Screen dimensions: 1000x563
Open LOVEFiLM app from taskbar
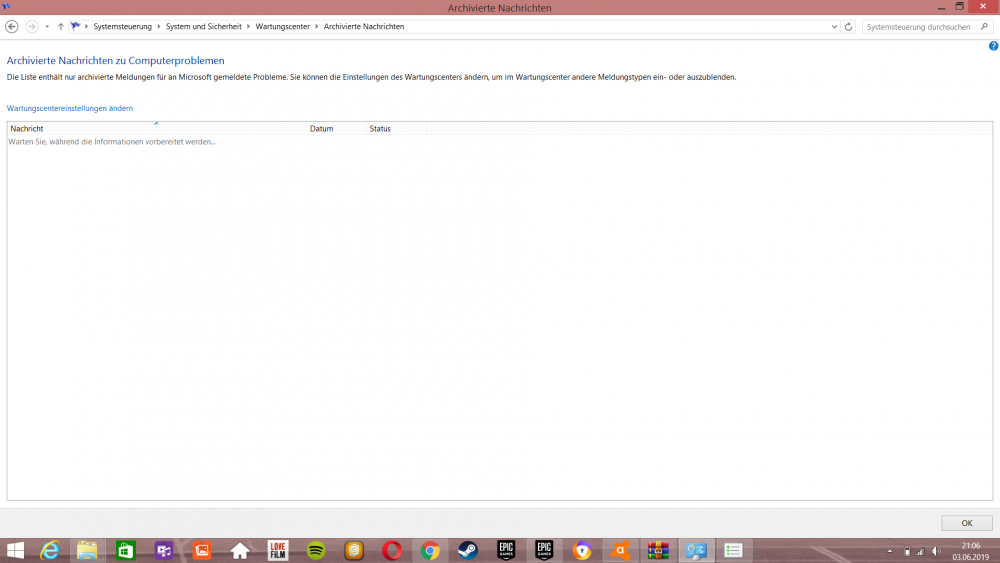click(x=278, y=550)
